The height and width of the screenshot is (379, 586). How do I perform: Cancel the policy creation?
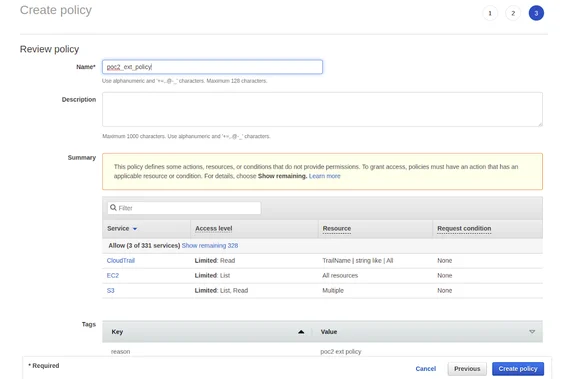pos(426,369)
